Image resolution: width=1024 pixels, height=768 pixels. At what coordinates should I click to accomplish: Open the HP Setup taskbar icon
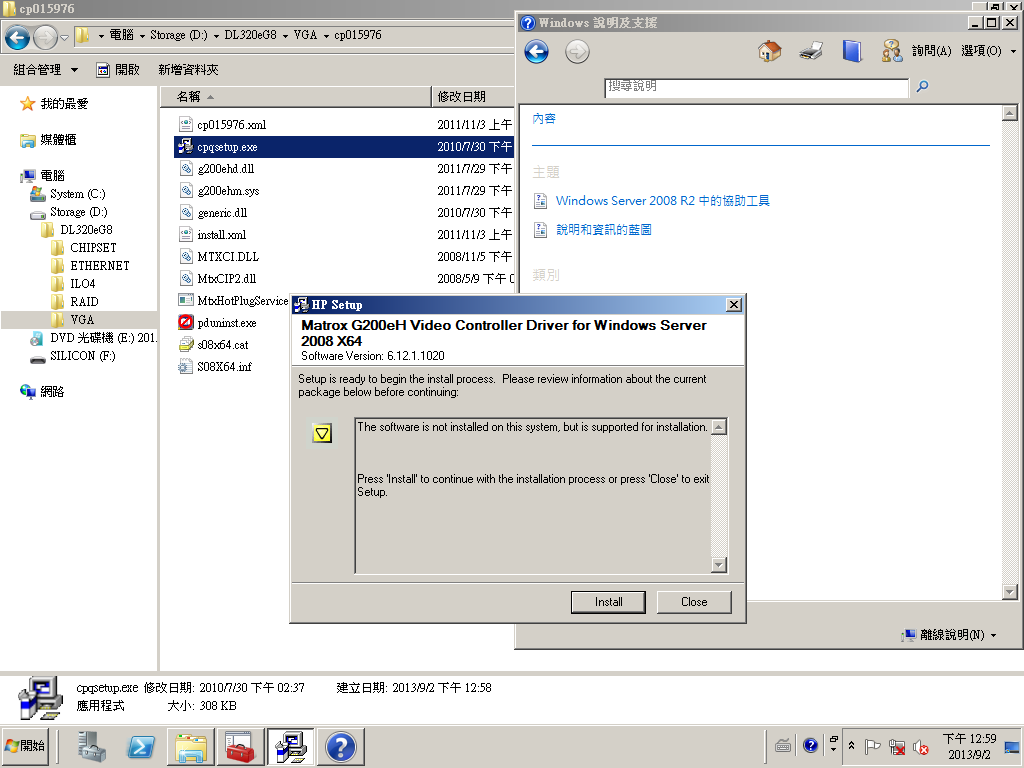point(290,746)
